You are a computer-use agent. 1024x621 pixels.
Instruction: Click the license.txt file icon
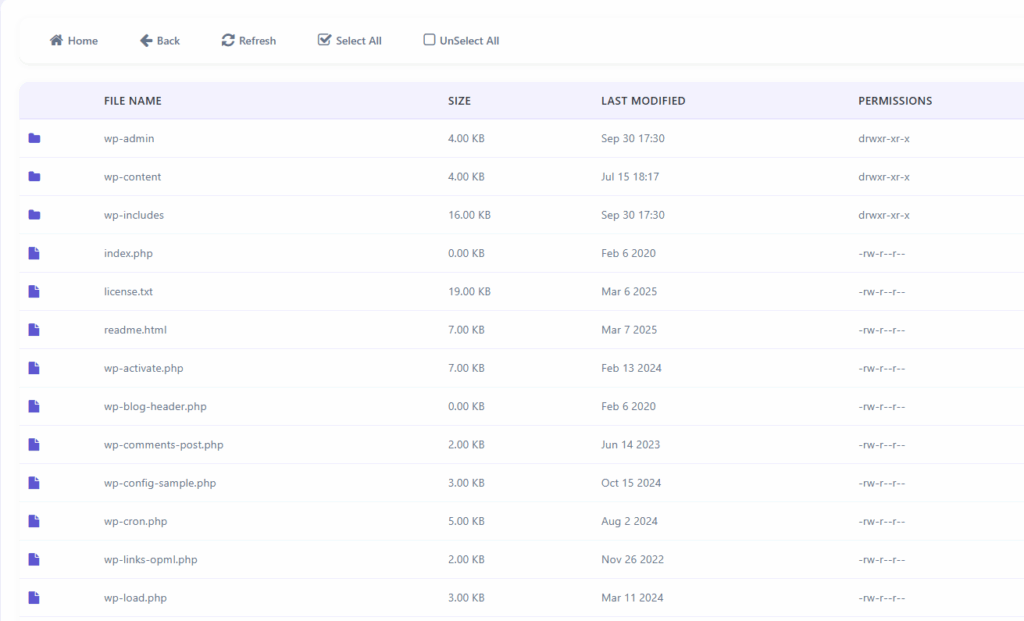pos(34,292)
